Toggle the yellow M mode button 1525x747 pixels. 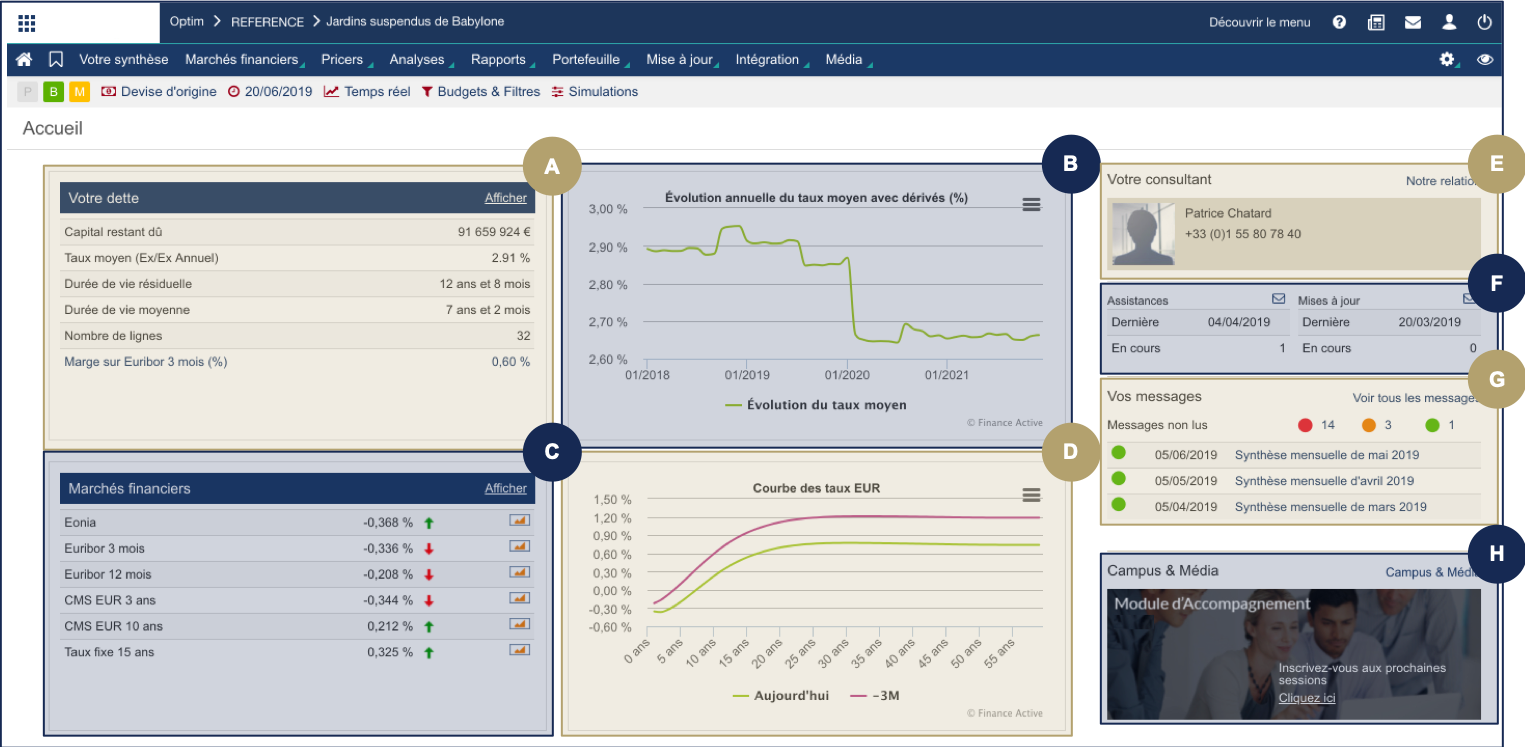[x=79, y=92]
